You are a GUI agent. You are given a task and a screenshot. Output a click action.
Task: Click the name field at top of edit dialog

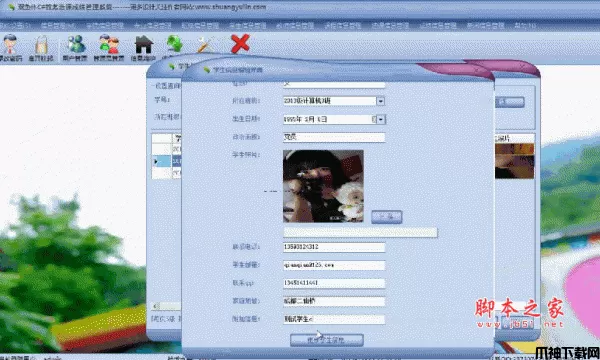tap(334, 84)
